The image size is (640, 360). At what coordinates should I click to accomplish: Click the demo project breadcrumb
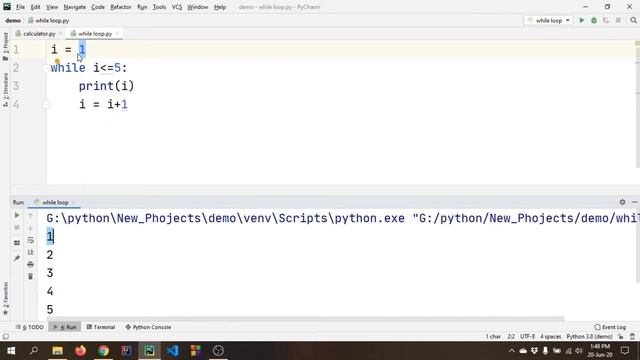pyautogui.click(x=13, y=20)
